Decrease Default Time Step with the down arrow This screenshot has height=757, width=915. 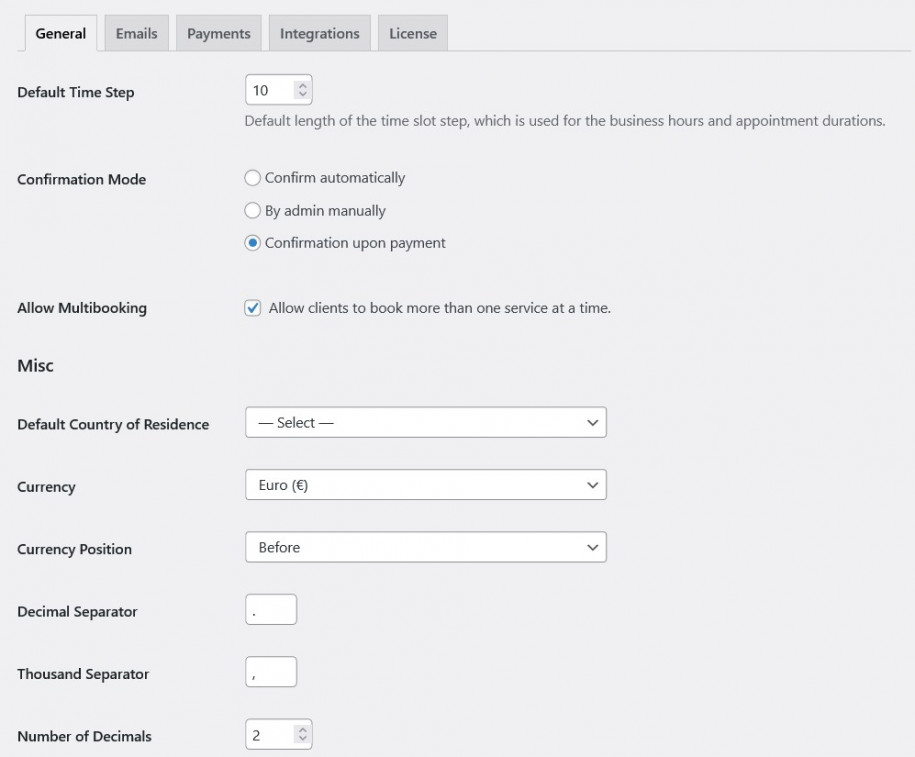click(x=302, y=94)
